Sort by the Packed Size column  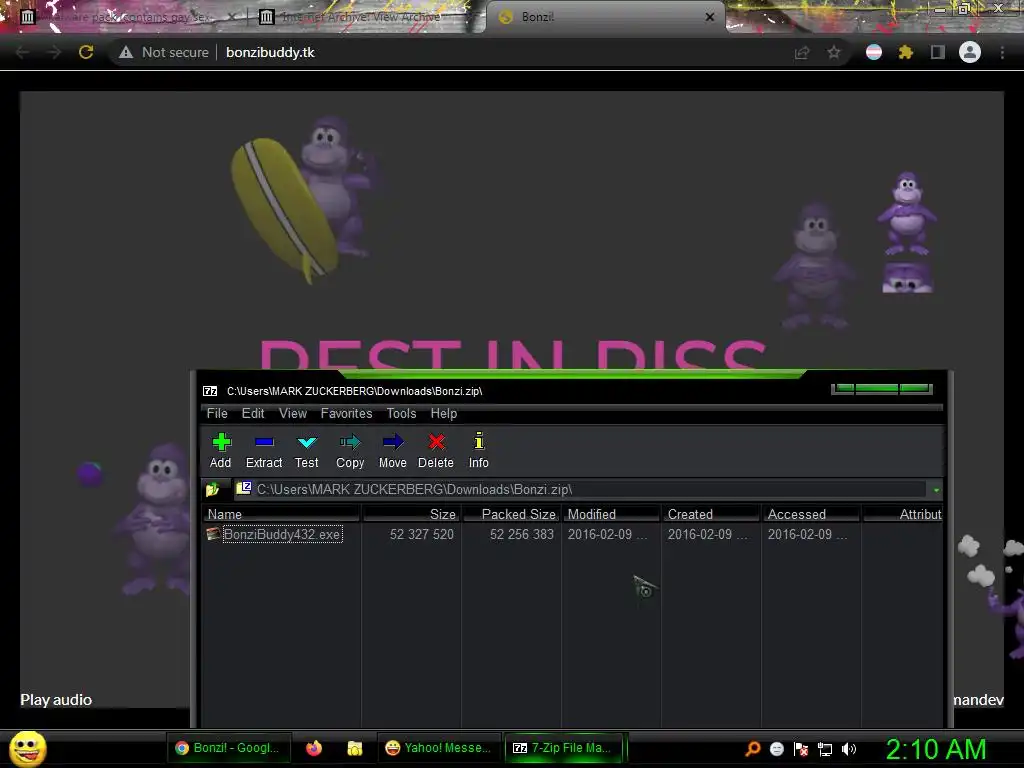(511, 514)
